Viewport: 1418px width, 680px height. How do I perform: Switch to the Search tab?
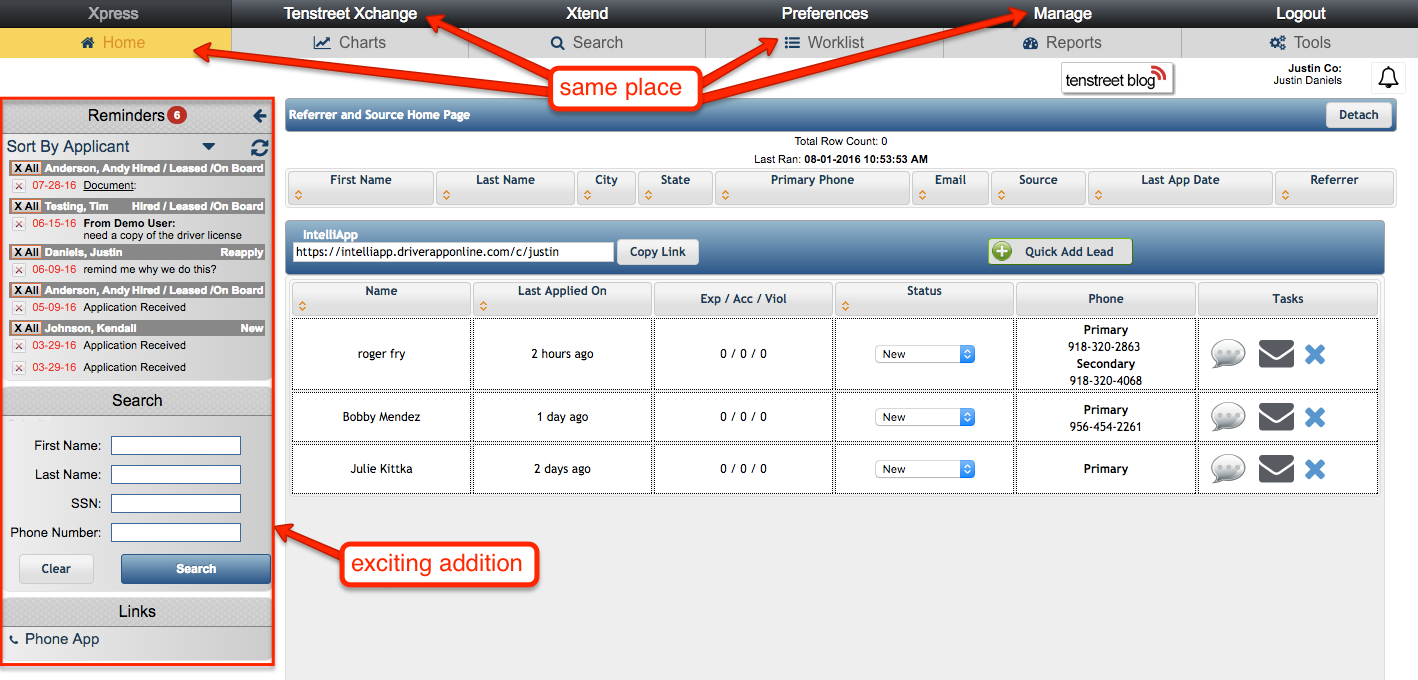587,43
